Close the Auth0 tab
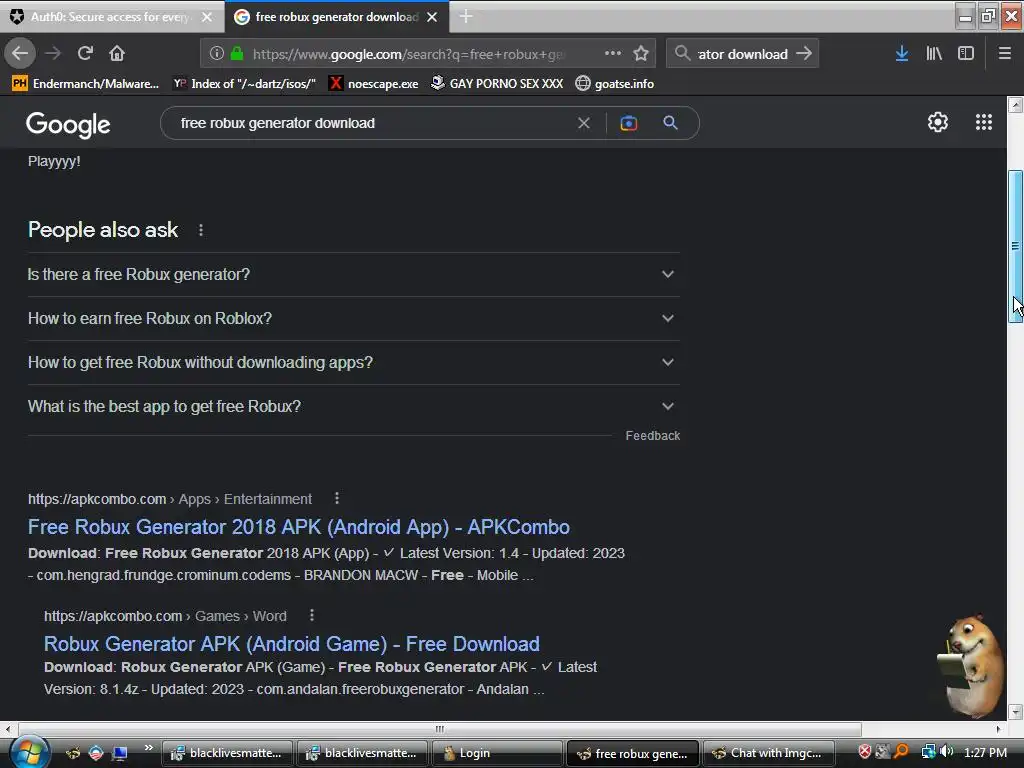Image resolution: width=1024 pixels, height=768 pixels. pos(207,17)
